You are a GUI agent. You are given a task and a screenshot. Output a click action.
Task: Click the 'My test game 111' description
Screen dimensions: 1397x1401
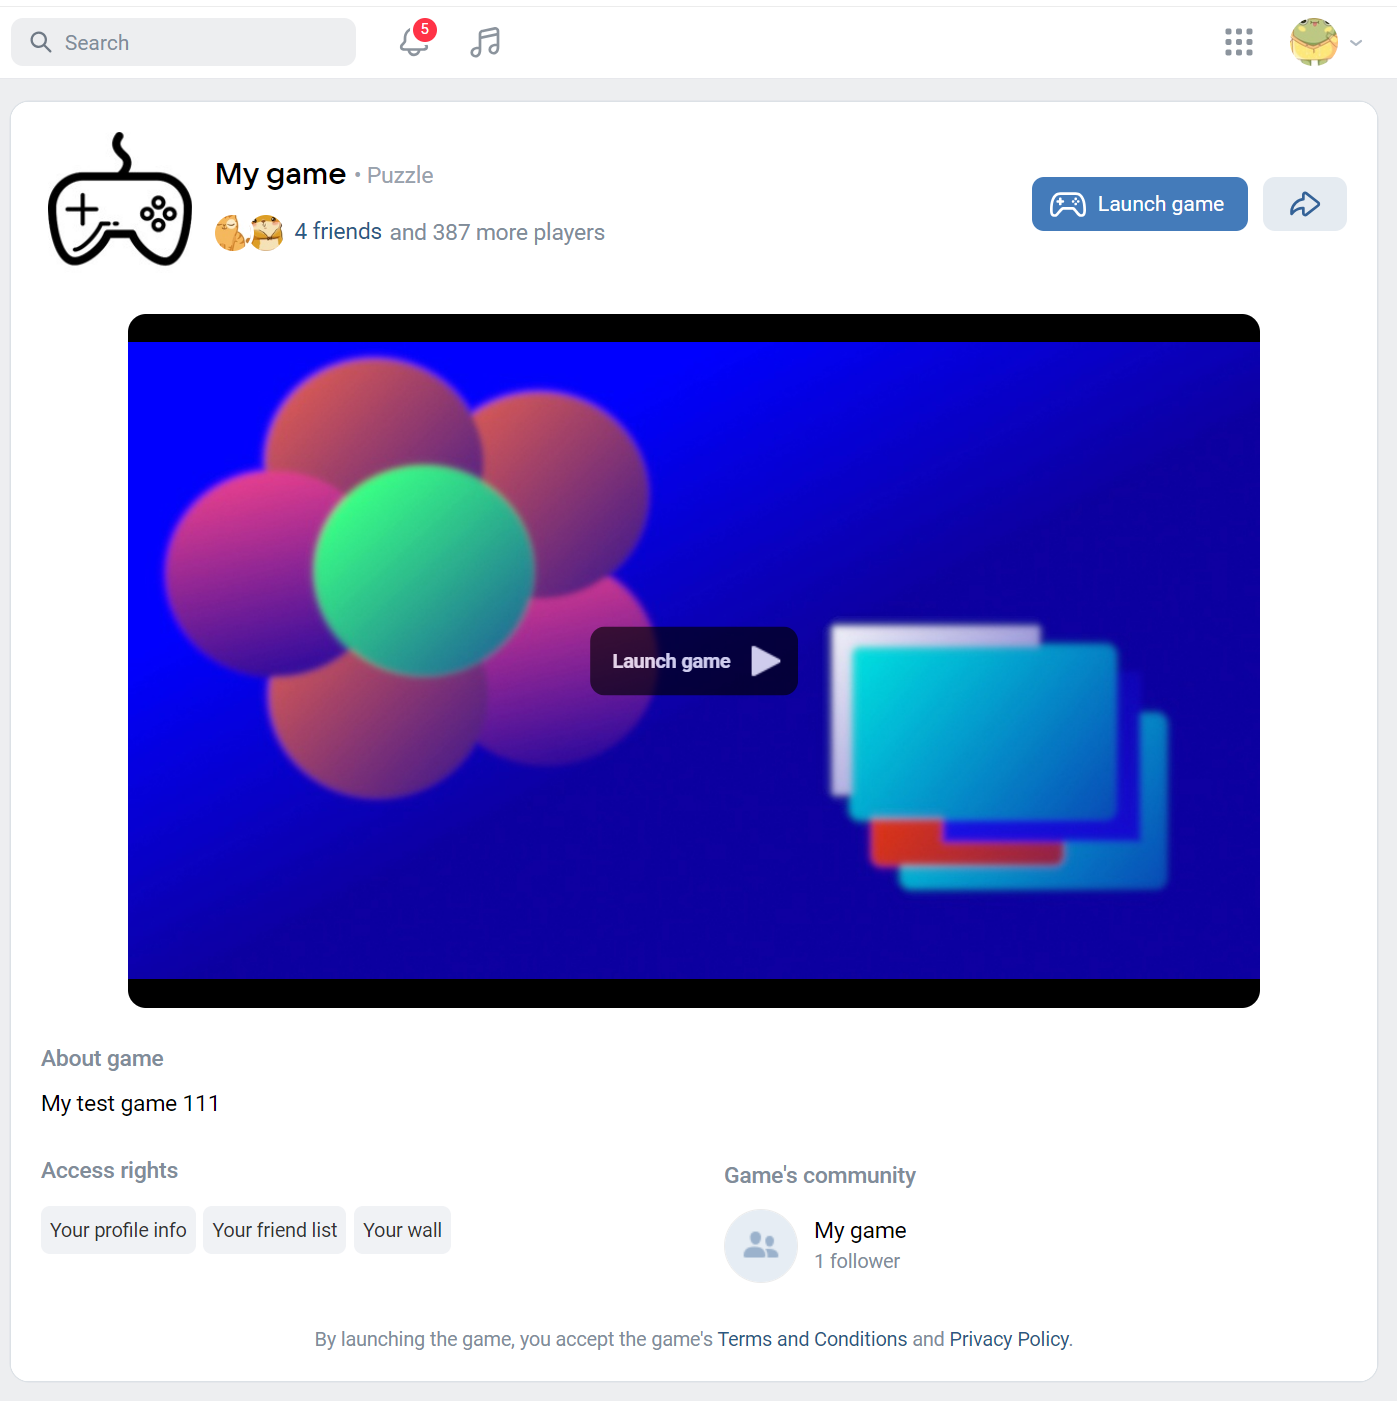(x=130, y=1103)
